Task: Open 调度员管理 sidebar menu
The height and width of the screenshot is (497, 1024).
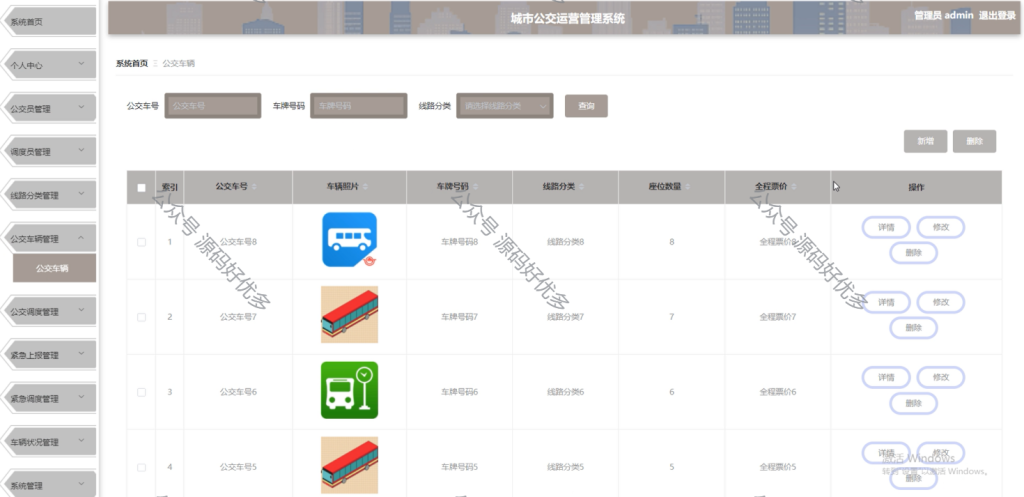Action: 50,152
